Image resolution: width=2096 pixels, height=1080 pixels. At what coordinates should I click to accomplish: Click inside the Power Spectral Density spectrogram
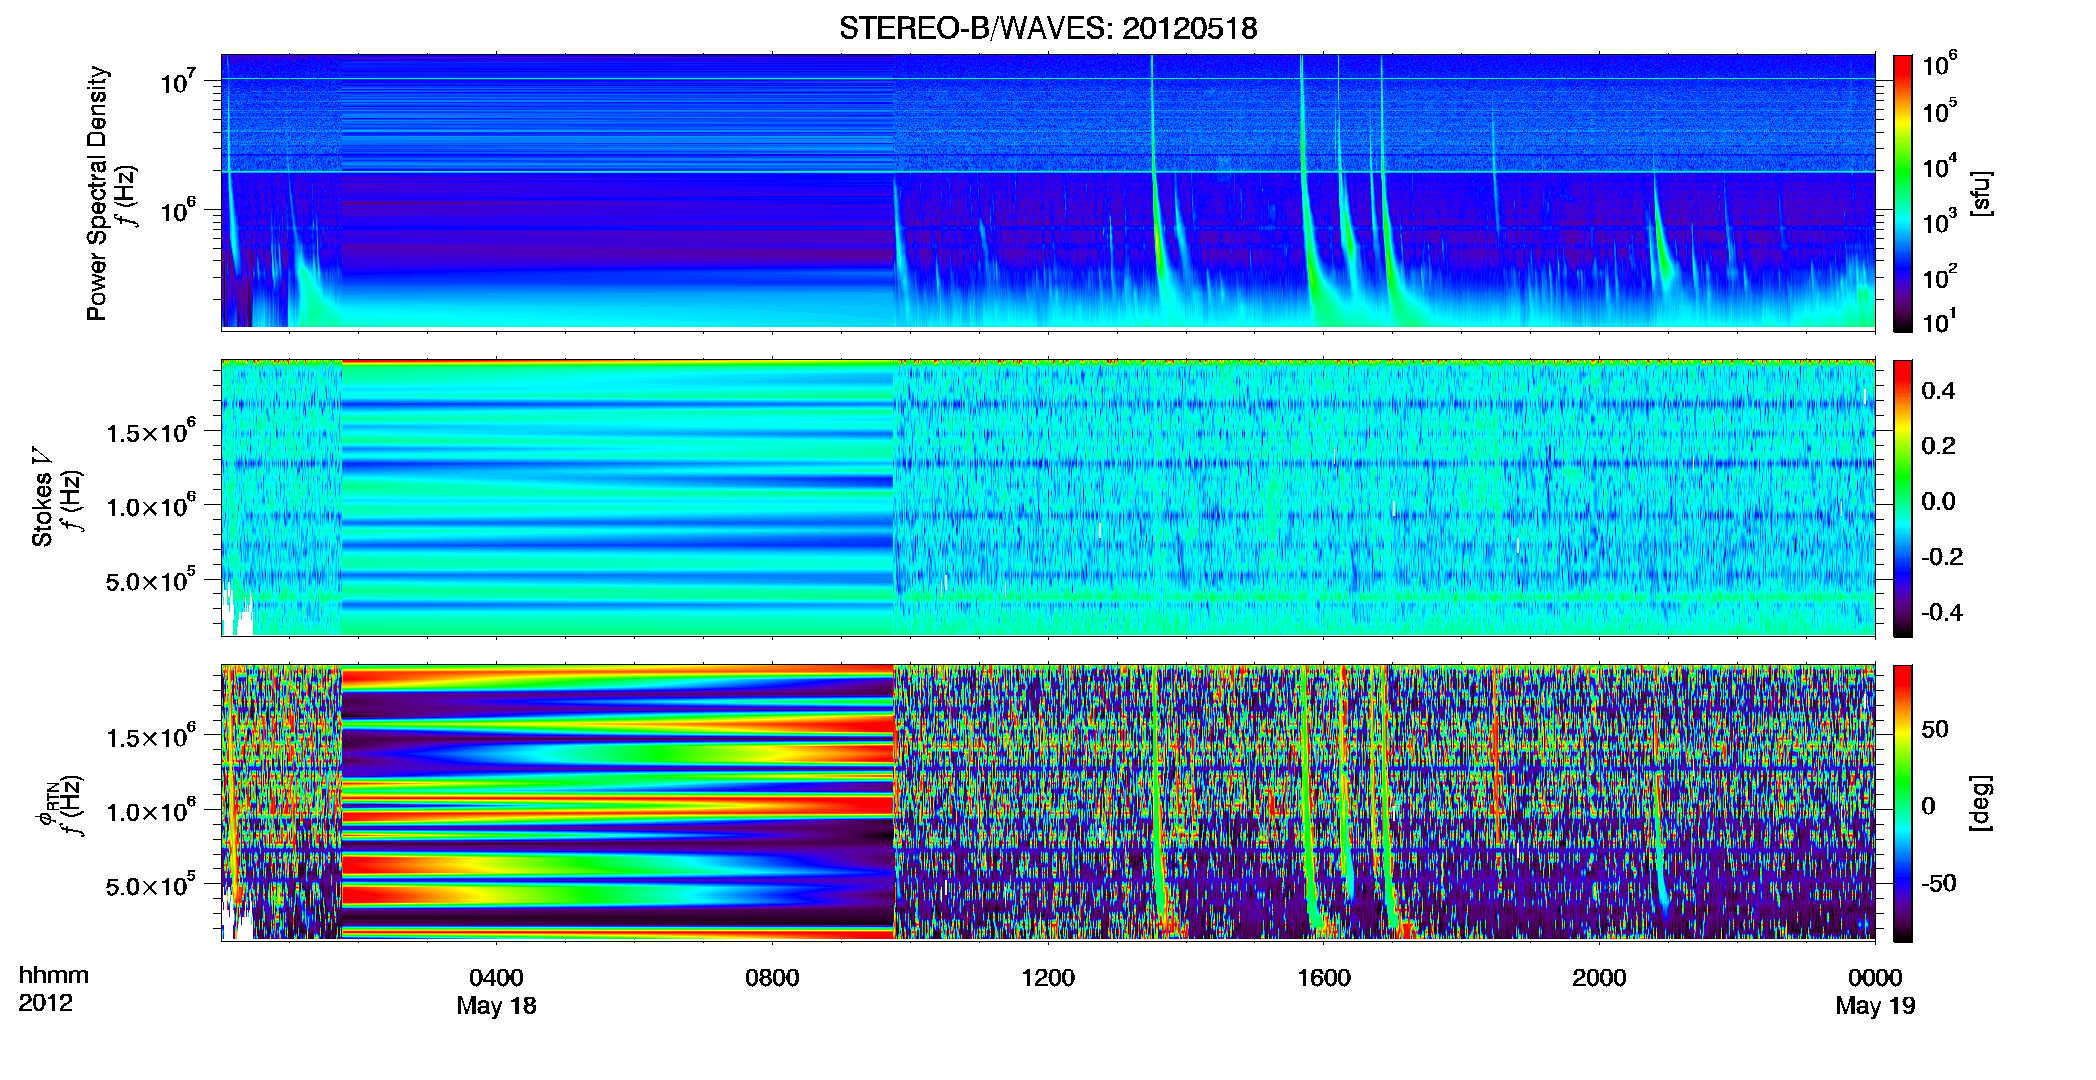tap(1048, 191)
